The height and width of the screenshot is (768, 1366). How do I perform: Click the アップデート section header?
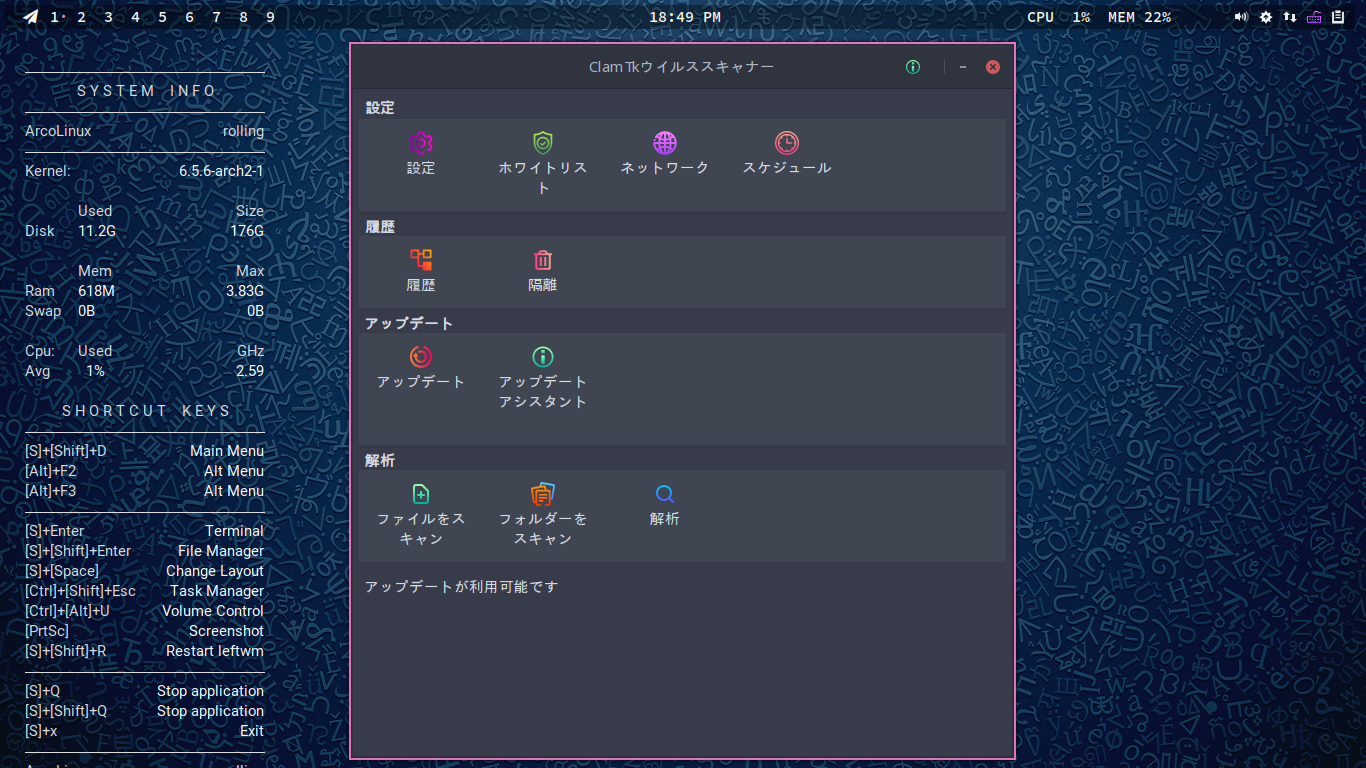pyautogui.click(x=409, y=324)
